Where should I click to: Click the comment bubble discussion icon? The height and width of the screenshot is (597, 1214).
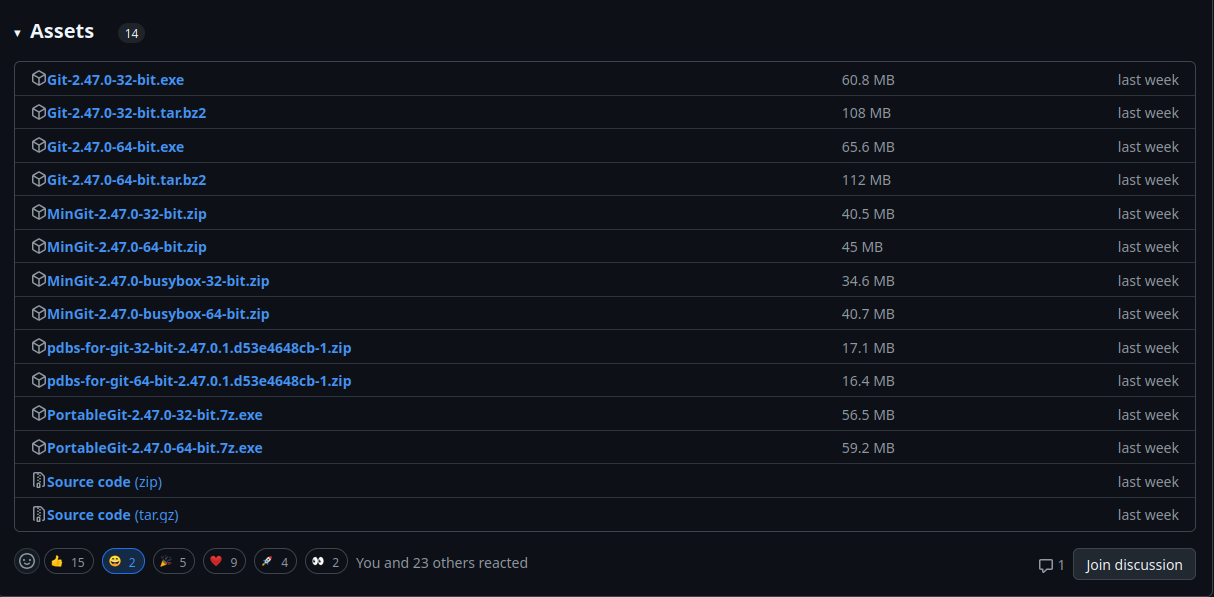click(1046, 565)
